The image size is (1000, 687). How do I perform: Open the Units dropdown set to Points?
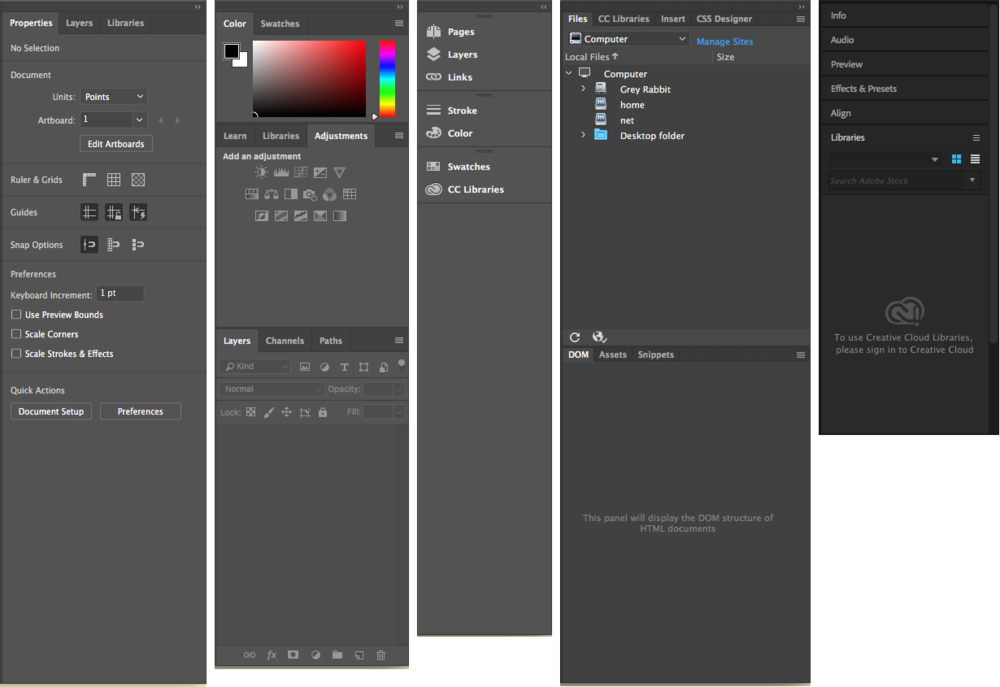(114, 97)
